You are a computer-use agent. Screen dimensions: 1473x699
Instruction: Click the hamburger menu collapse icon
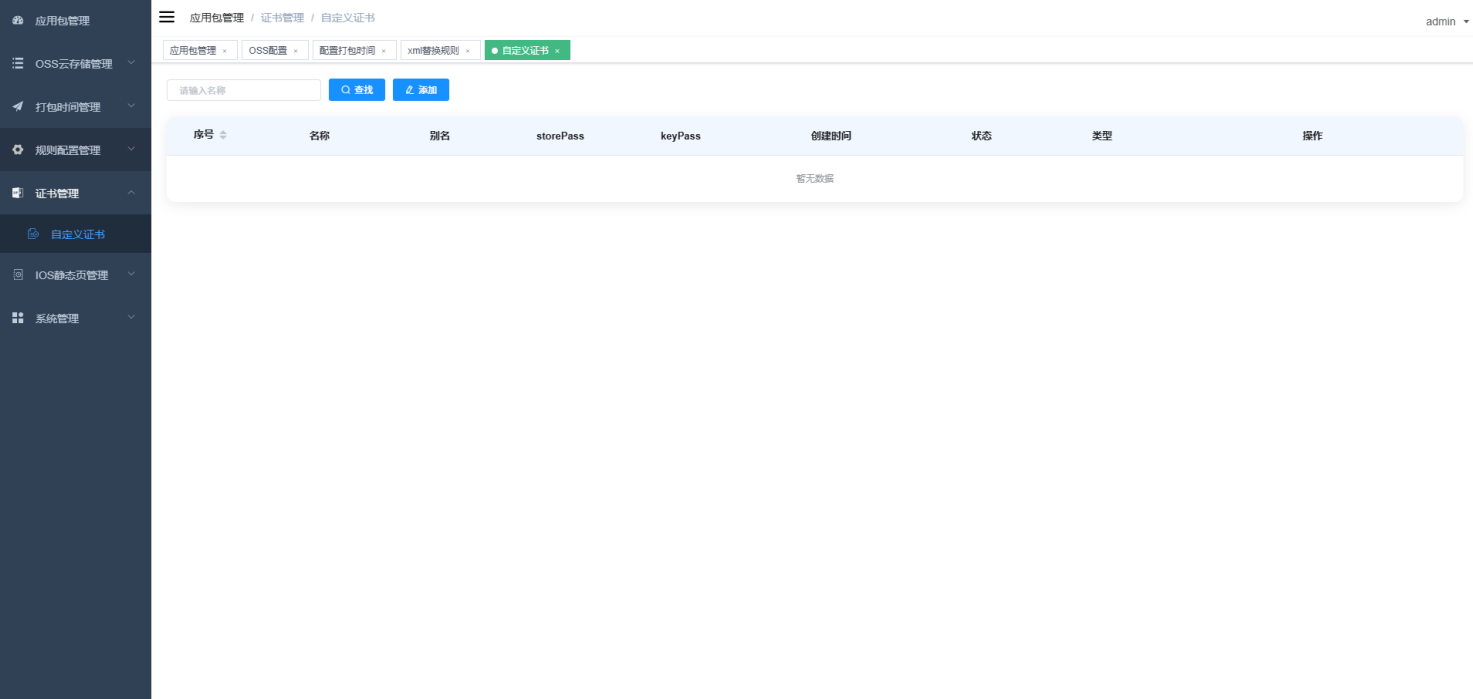tap(167, 17)
